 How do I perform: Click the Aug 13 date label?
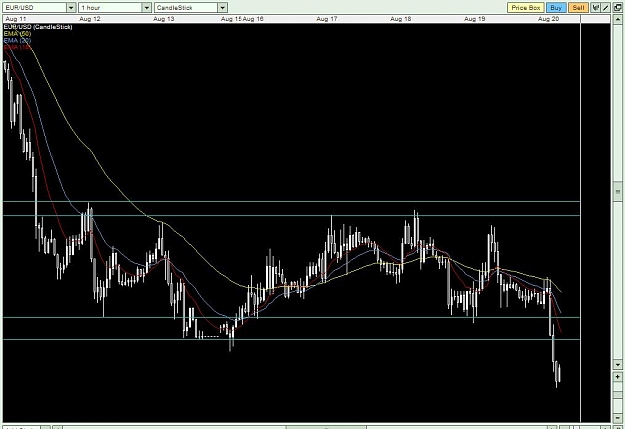(163, 19)
